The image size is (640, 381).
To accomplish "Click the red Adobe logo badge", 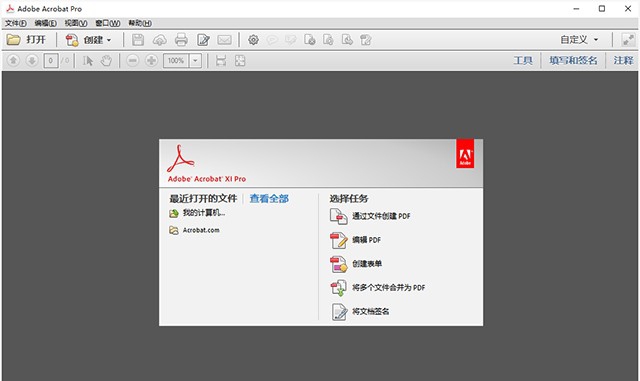I will click(x=465, y=153).
